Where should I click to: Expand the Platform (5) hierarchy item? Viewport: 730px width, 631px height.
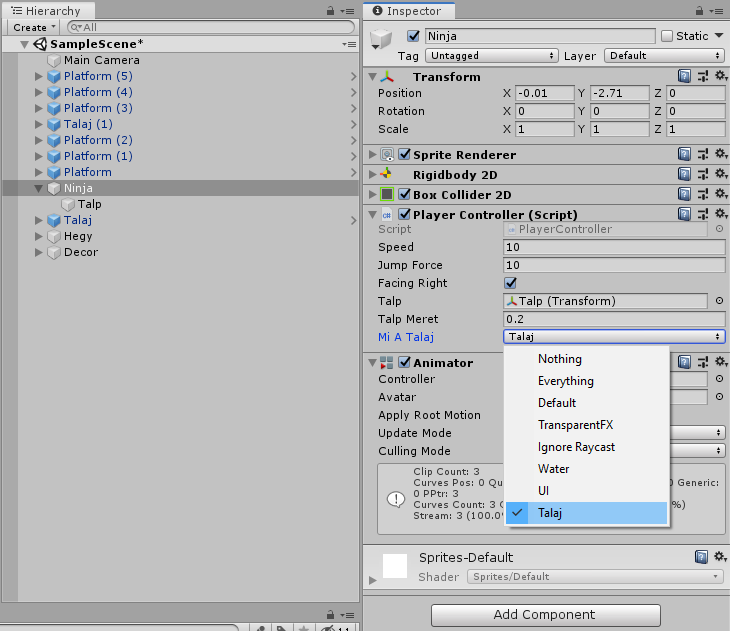[x=39, y=76]
